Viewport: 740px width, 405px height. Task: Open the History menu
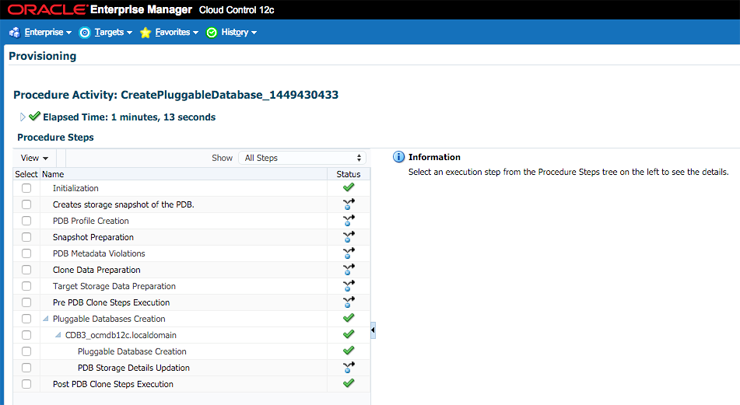[239, 32]
